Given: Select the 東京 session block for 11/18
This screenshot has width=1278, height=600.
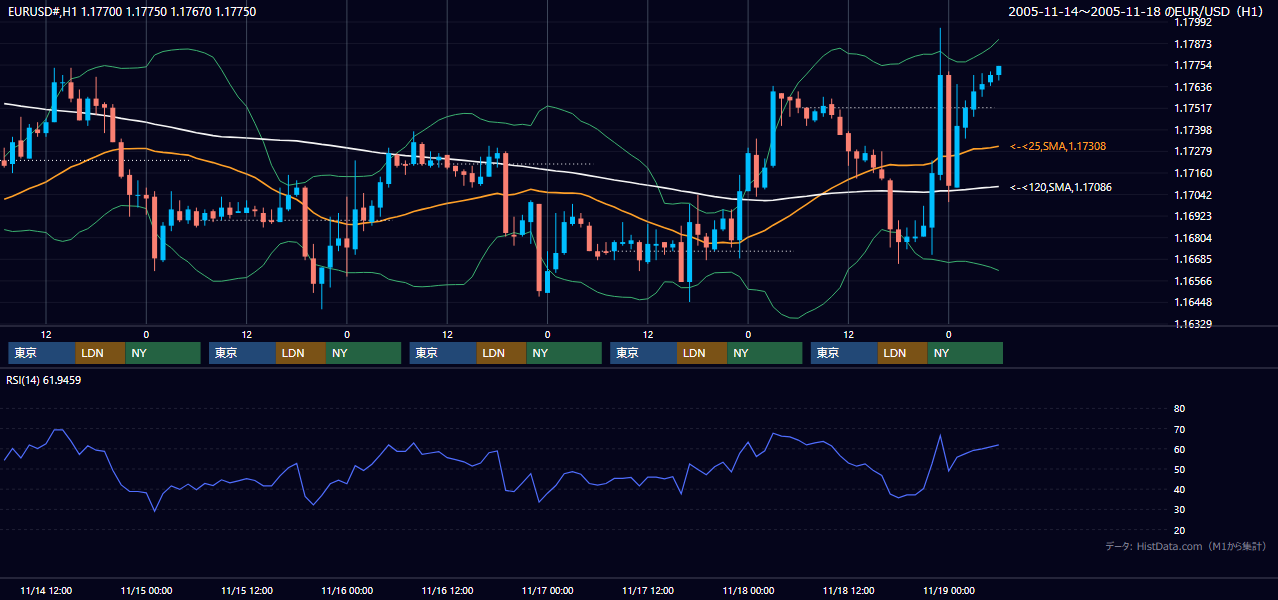Looking at the screenshot, I should click(x=844, y=353).
